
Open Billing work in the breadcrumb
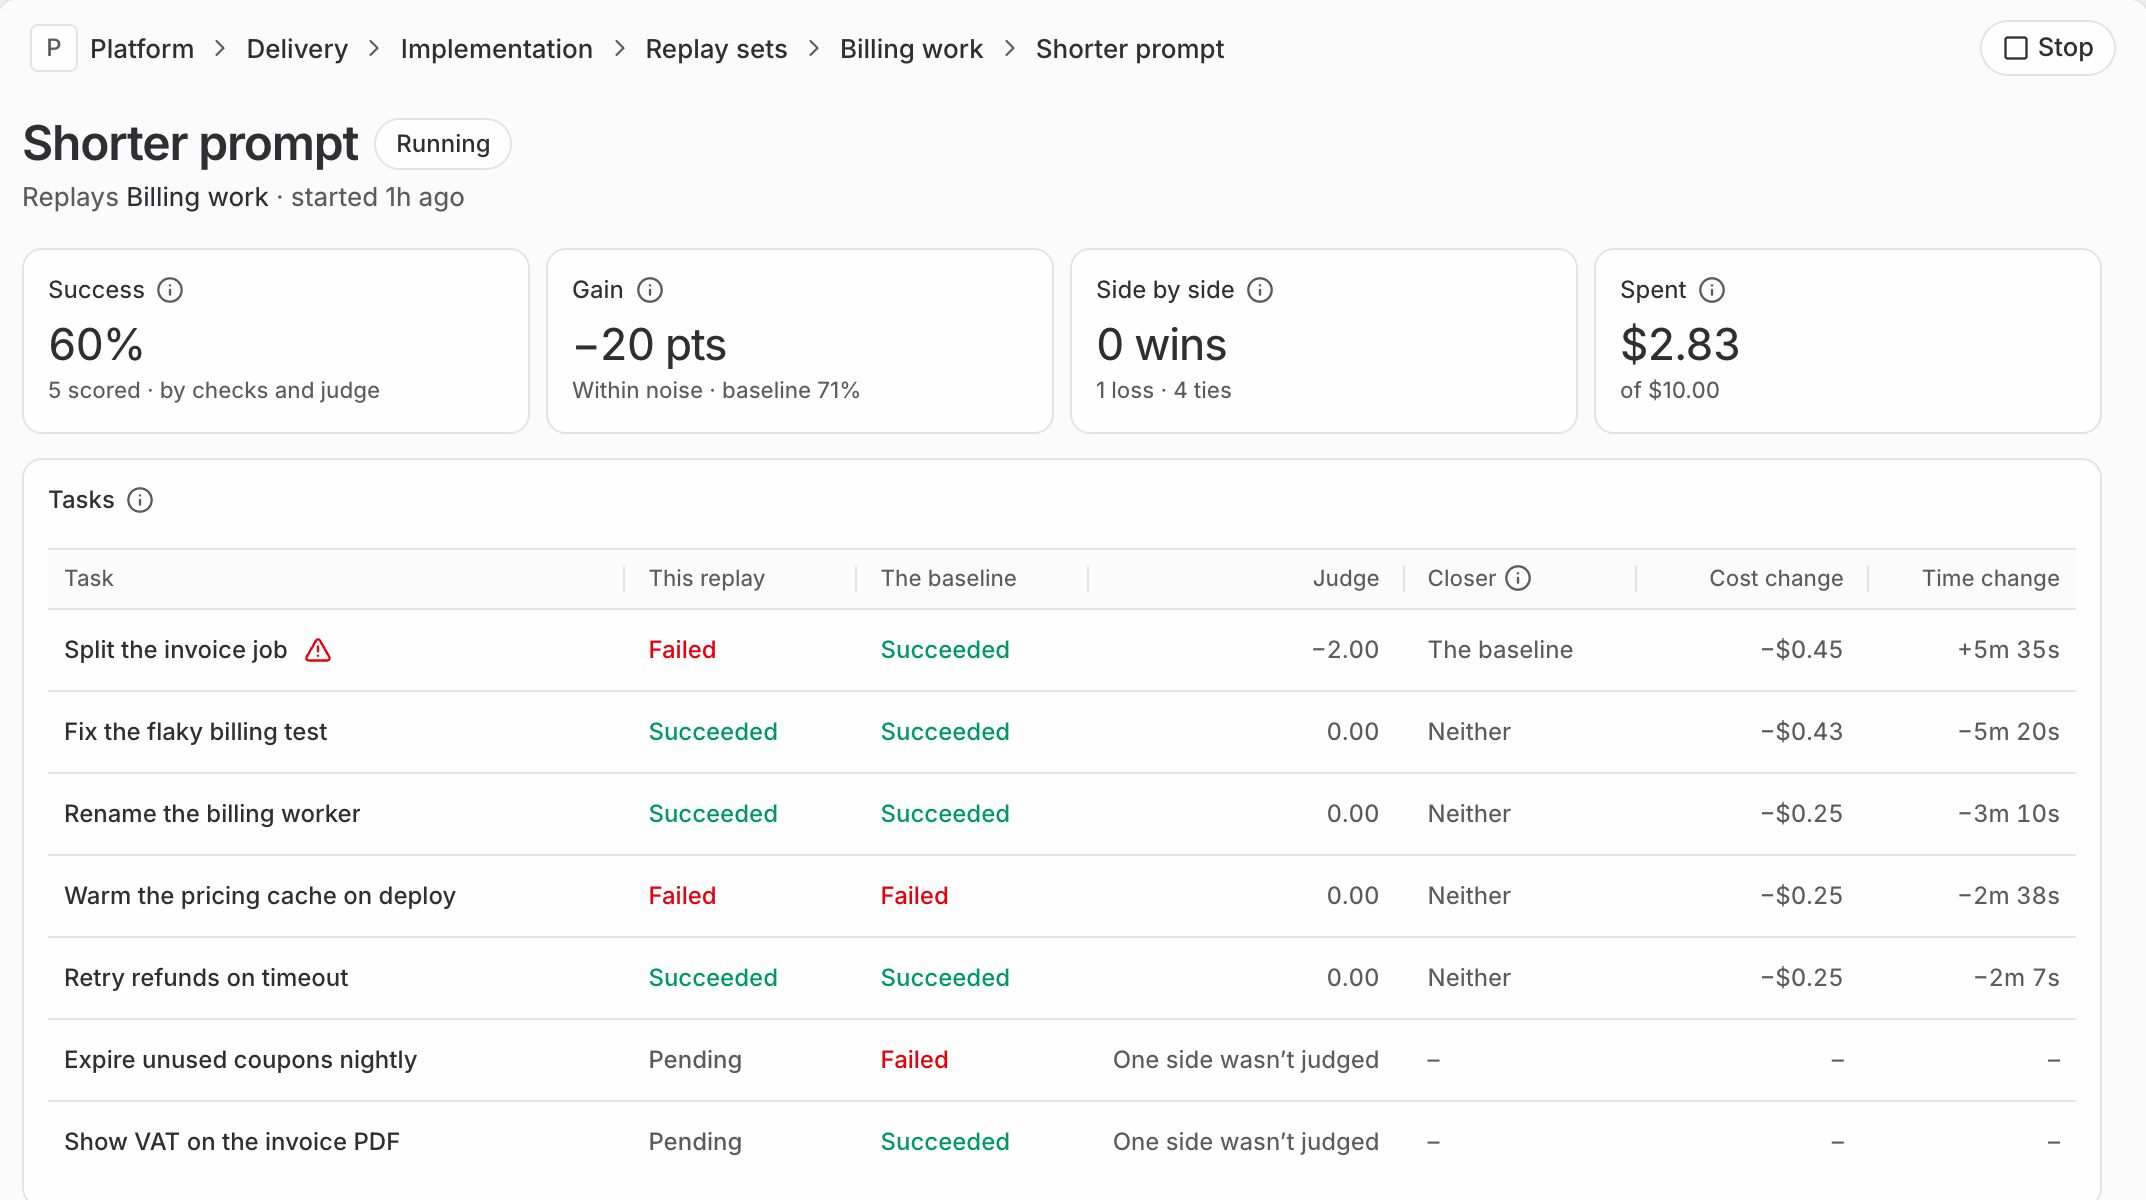pos(911,49)
